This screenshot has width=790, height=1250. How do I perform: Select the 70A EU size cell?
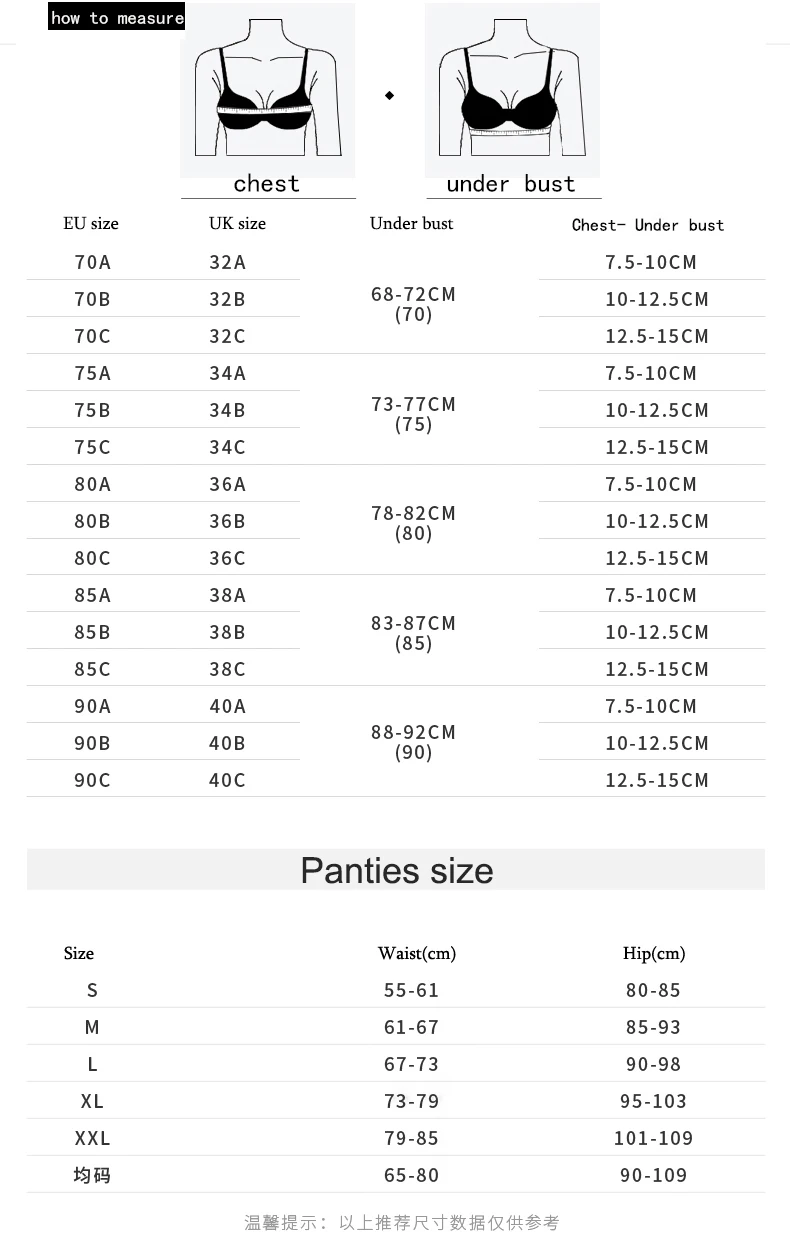click(x=92, y=262)
